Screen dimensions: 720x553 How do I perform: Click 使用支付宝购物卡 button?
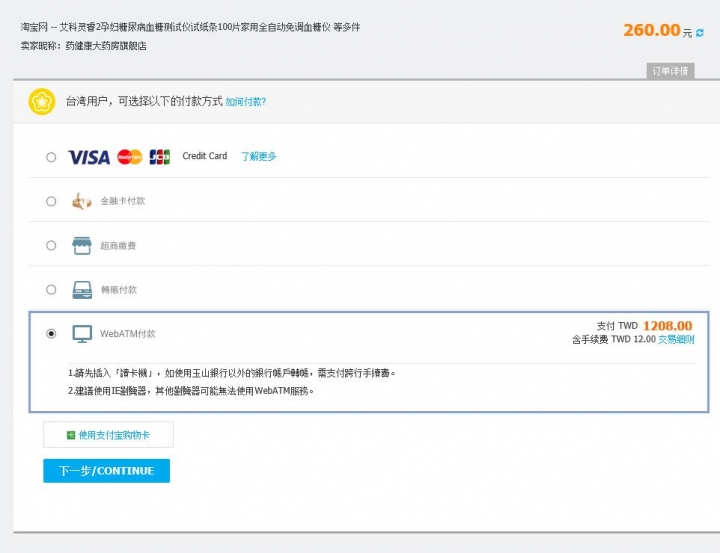108,434
